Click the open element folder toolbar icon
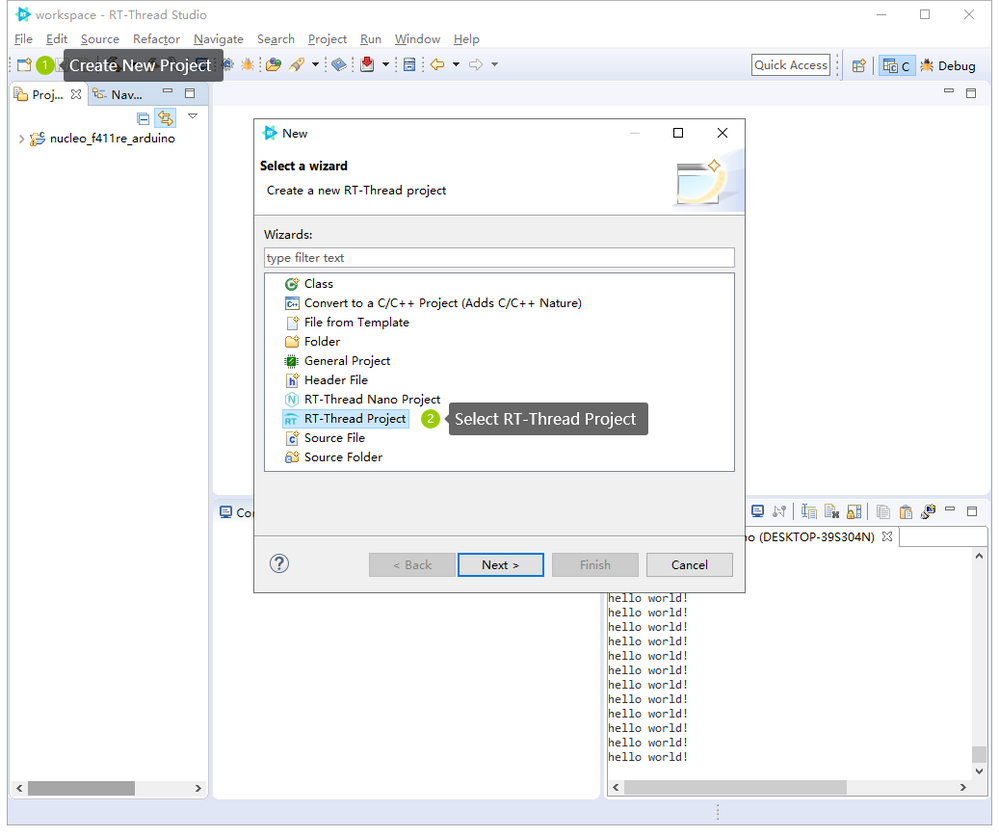 [x=274, y=65]
